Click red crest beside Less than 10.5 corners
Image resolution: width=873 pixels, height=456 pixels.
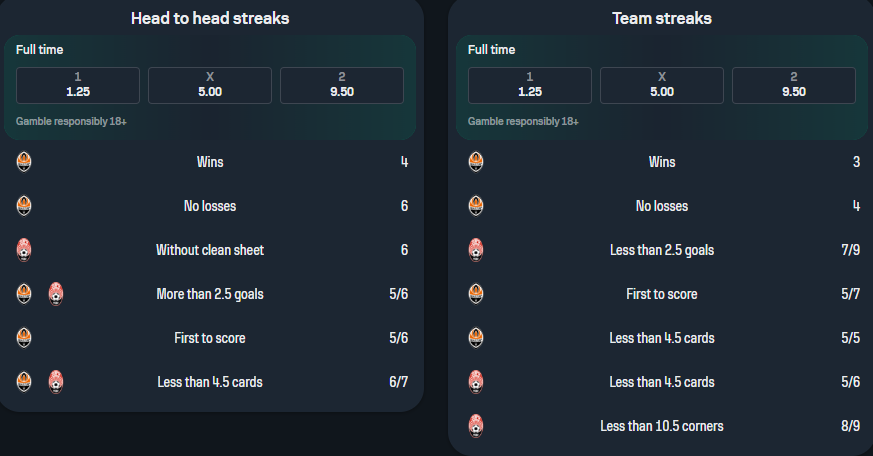tap(477, 426)
